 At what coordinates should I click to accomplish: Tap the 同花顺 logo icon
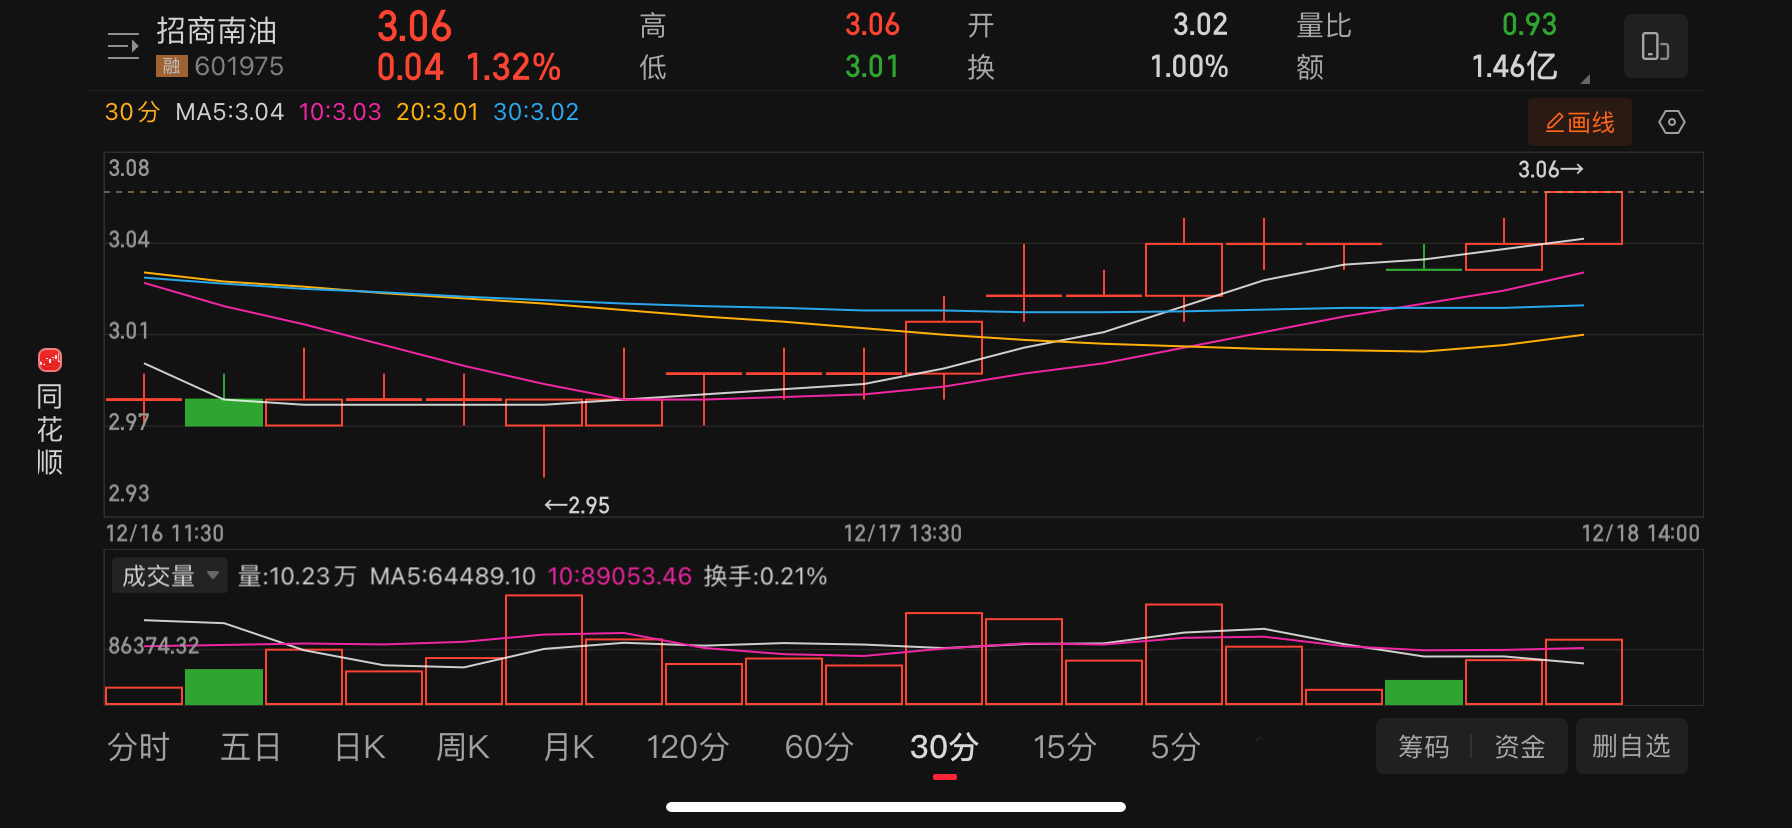click(x=50, y=360)
